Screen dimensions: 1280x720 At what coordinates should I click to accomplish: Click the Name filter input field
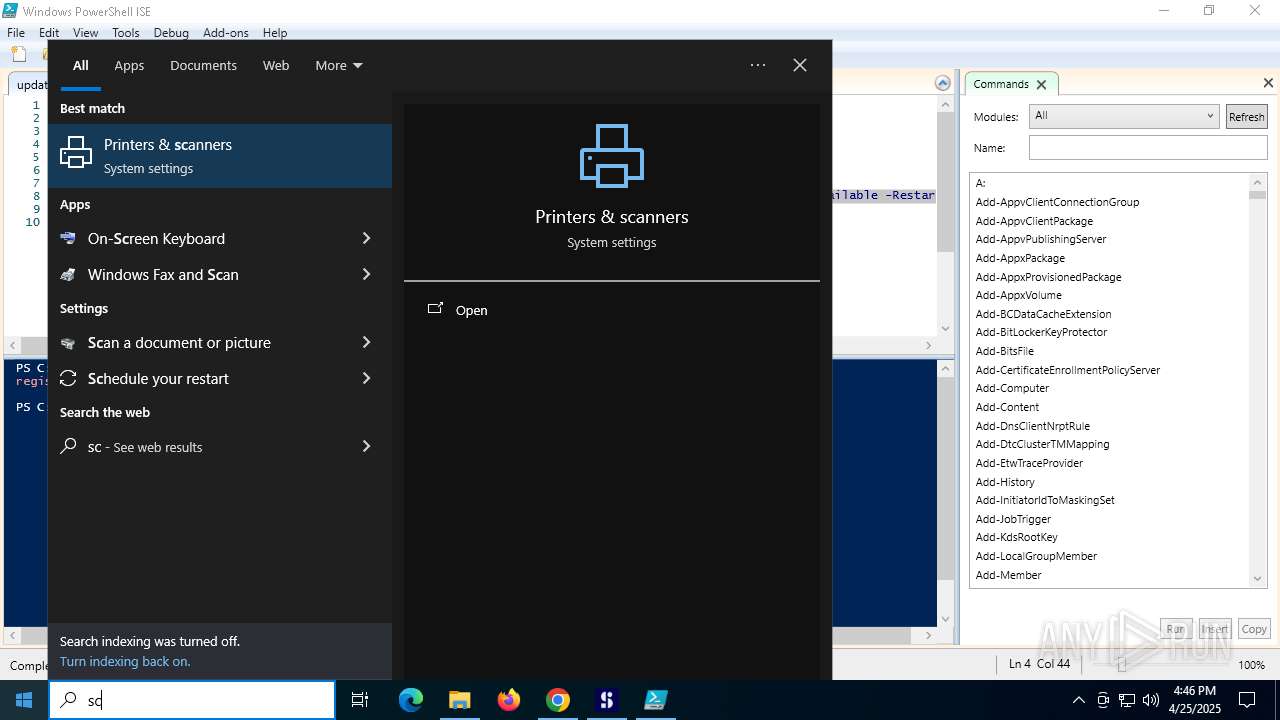click(x=1148, y=148)
